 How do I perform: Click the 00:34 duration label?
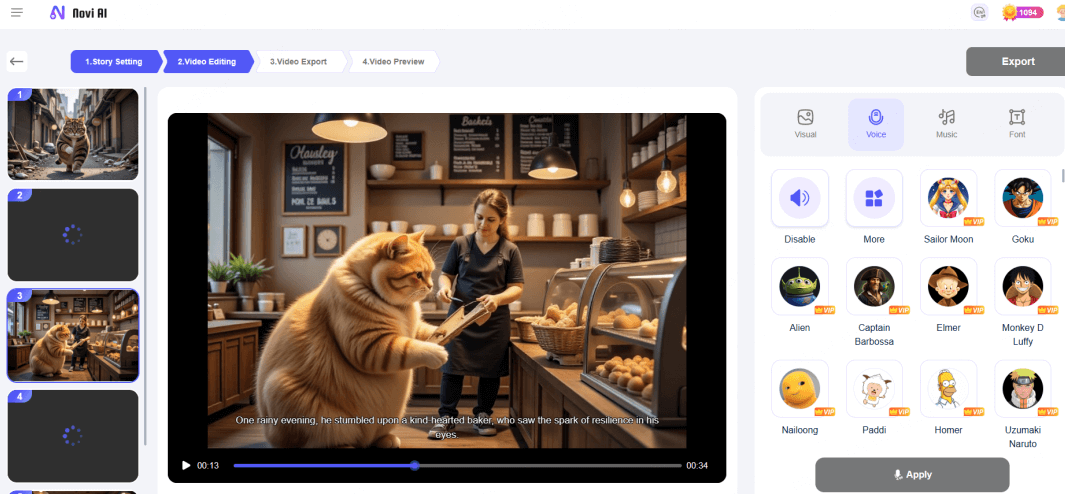[697, 465]
